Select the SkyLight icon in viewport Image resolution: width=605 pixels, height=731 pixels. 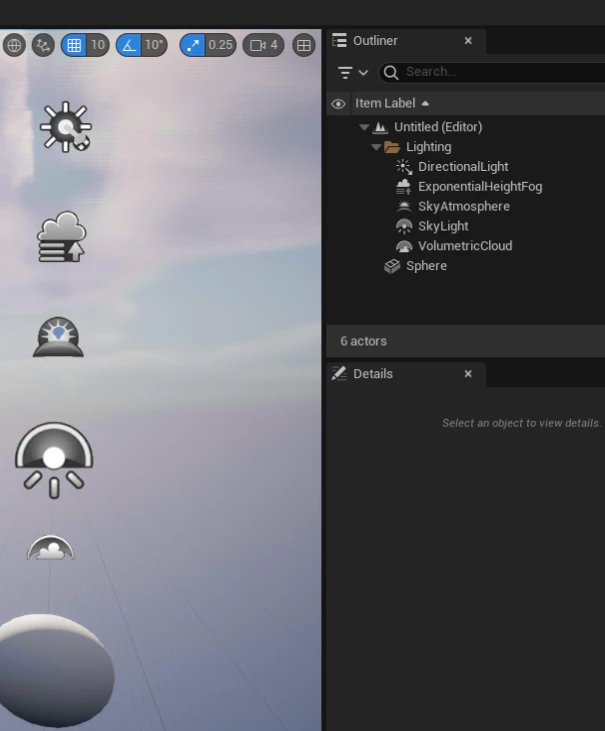(54, 461)
